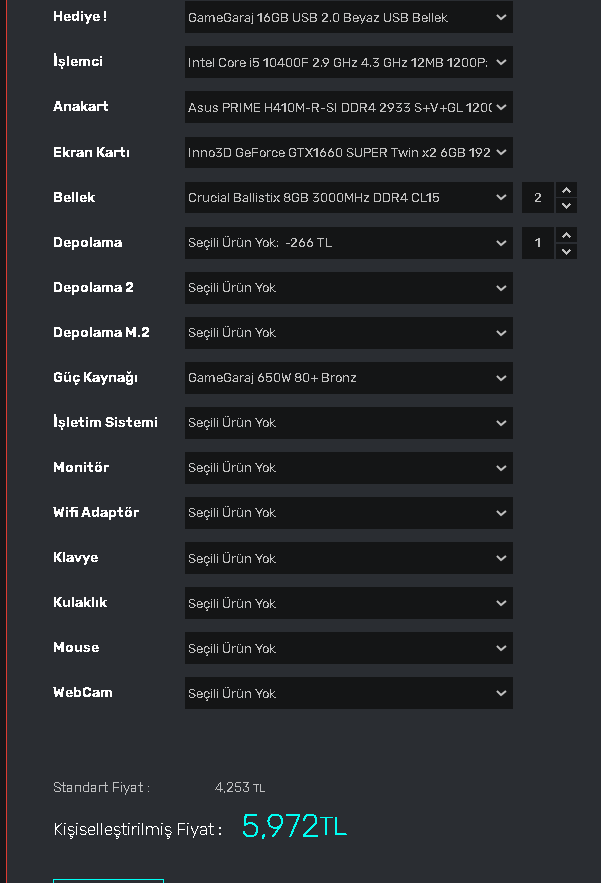
Task: Decrease the Depolama quantity with the down arrow
Action: point(567,251)
